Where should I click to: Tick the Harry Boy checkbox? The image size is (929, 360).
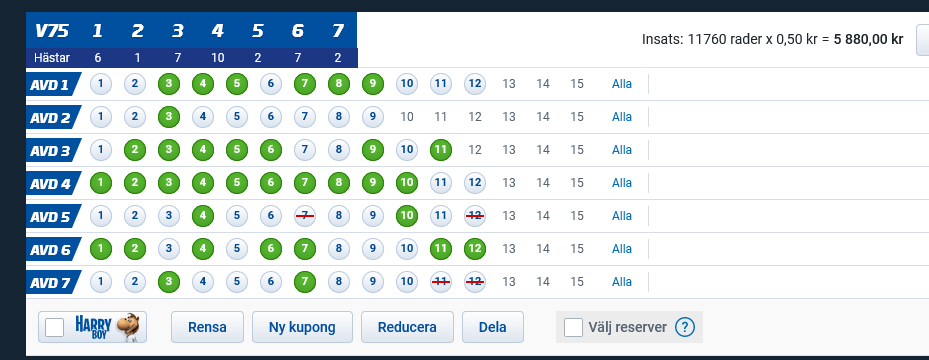point(55,327)
